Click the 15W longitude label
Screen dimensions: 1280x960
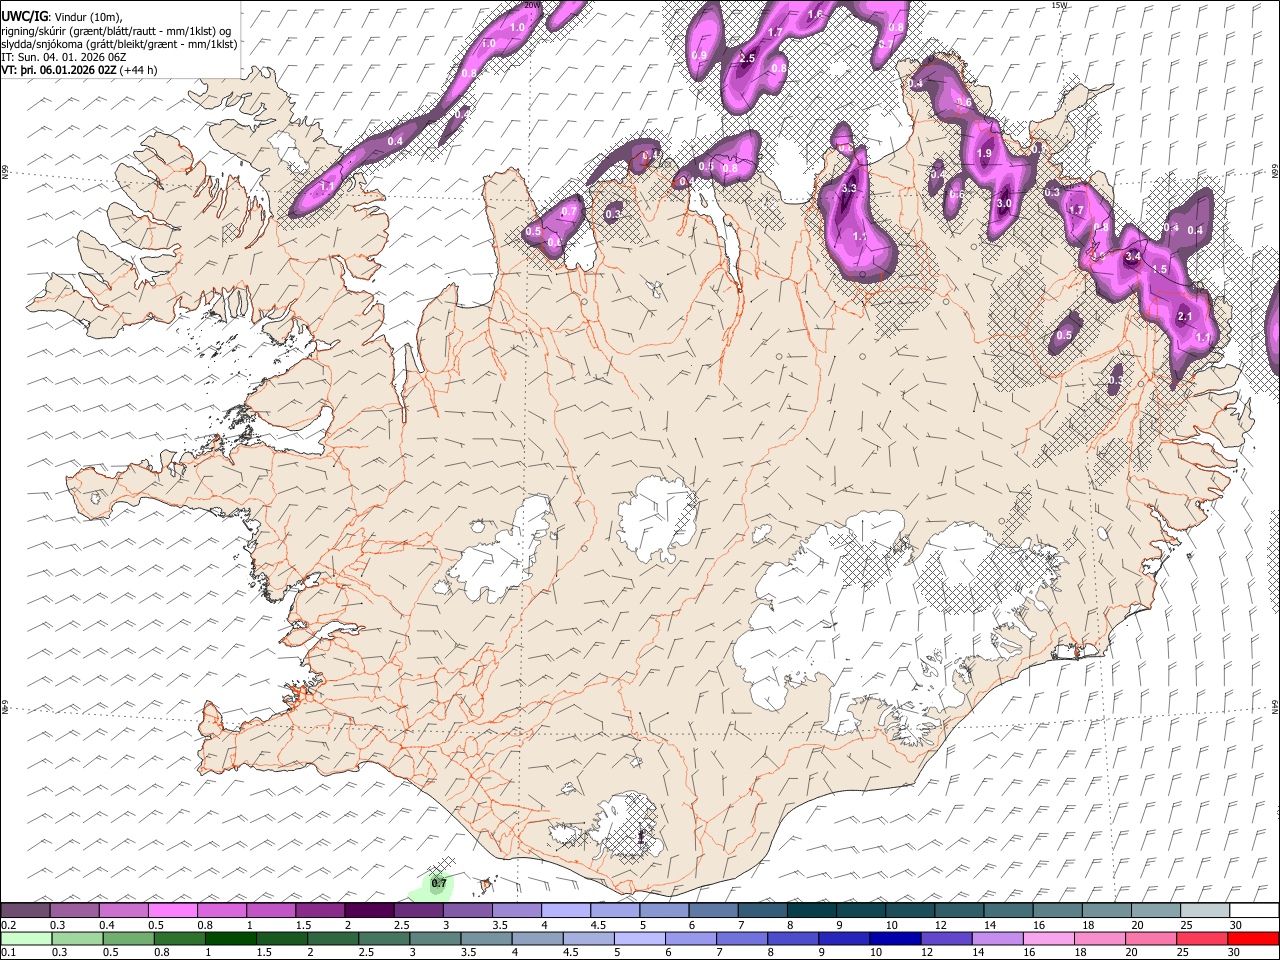click(1060, 5)
